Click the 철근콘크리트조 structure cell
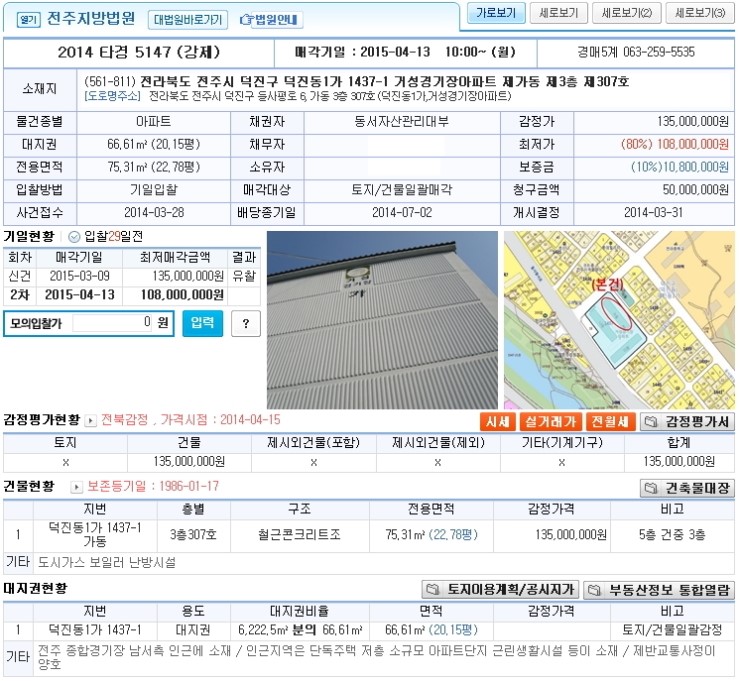This screenshot has width=740, height=681. pos(299,535)
